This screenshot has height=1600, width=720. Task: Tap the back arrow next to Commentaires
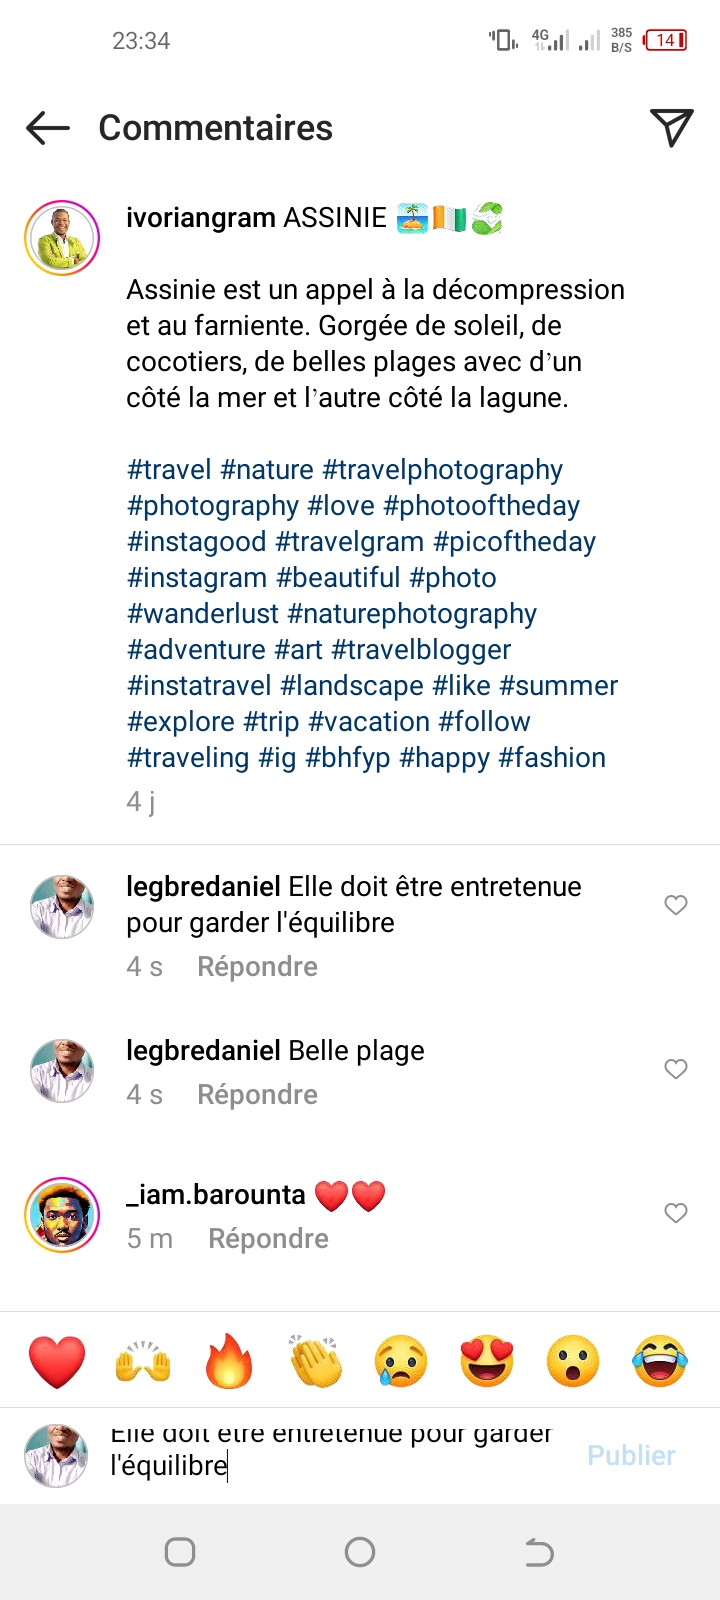(x=48, y=128)
